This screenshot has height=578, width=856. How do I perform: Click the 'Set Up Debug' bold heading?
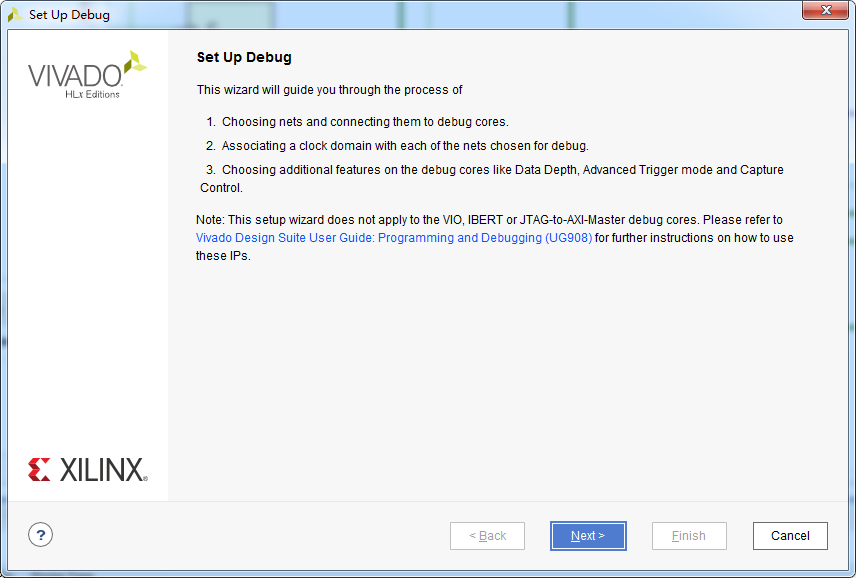(244, 57)
